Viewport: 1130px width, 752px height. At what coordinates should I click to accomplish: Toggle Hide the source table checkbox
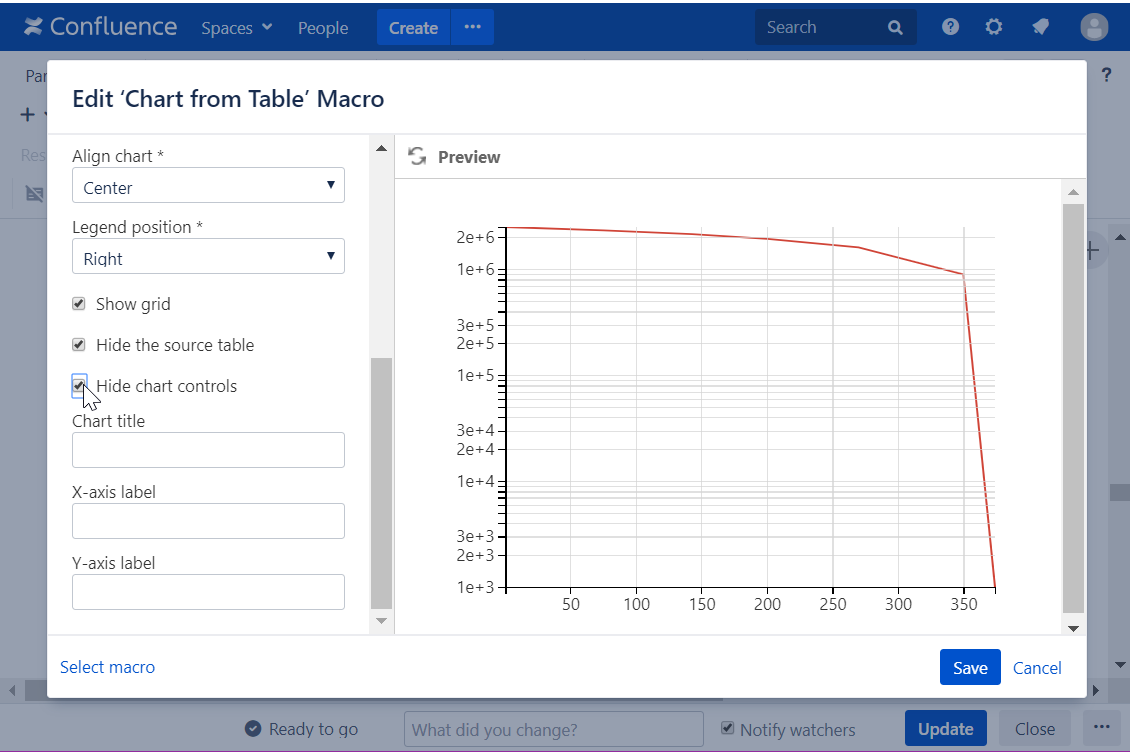click(79, 345)
